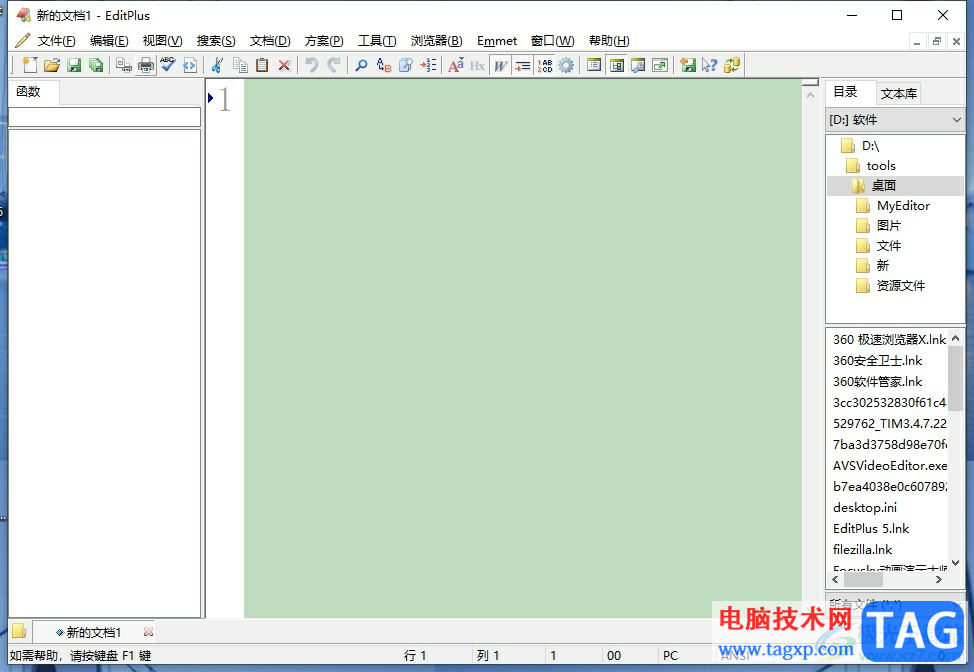Toggle Word Wrap (W) button
The width and height of the screenshot is (974, 672).
tap(500, 65)
